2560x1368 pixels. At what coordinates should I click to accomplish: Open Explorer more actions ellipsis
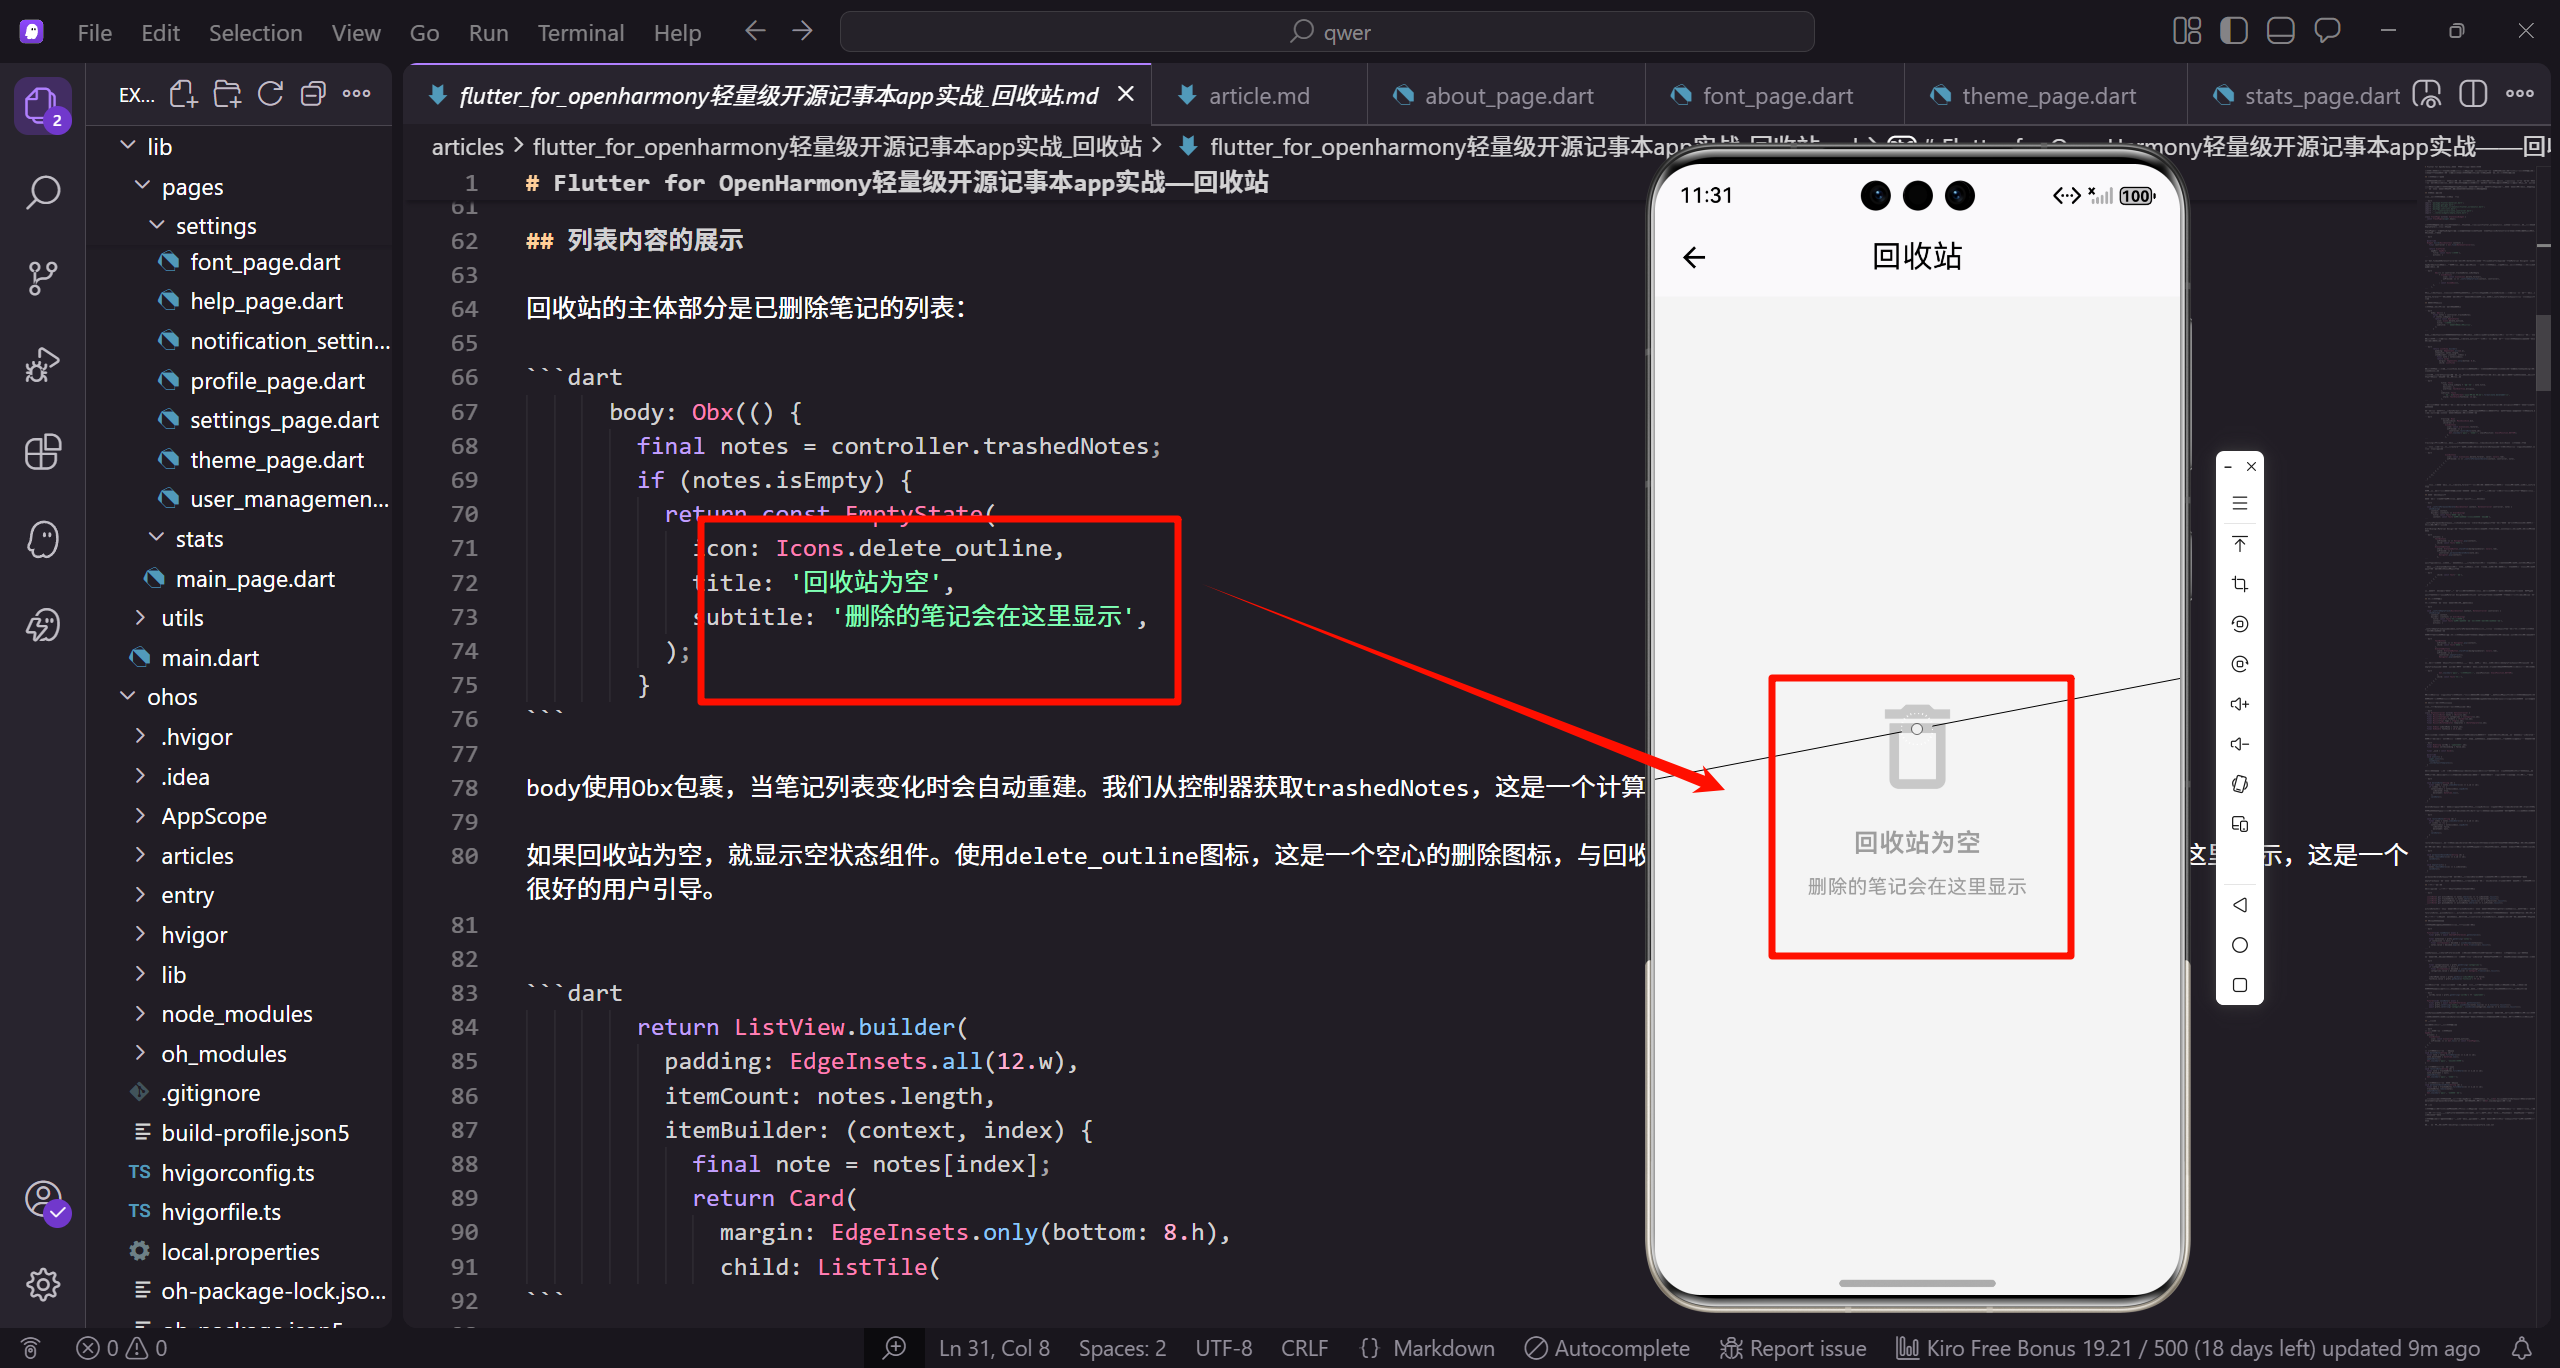356,94
